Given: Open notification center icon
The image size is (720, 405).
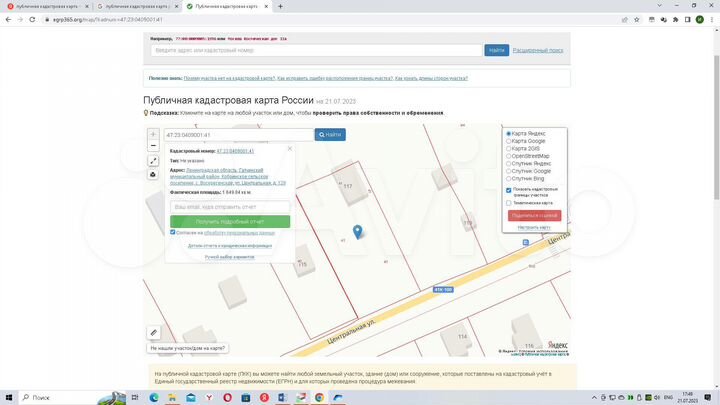Looking at the screenshot, I should pyautogui.click(x=708, y=397).
